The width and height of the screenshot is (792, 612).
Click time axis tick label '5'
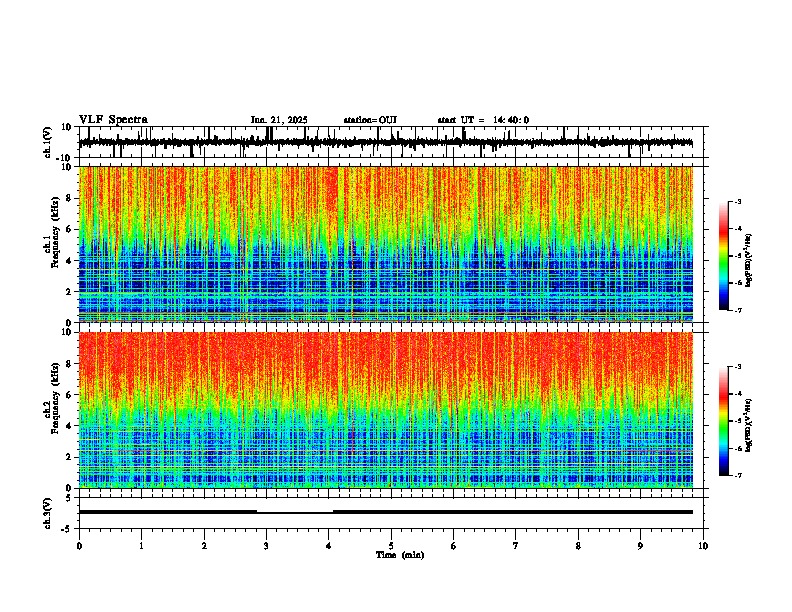pos(391,546)
